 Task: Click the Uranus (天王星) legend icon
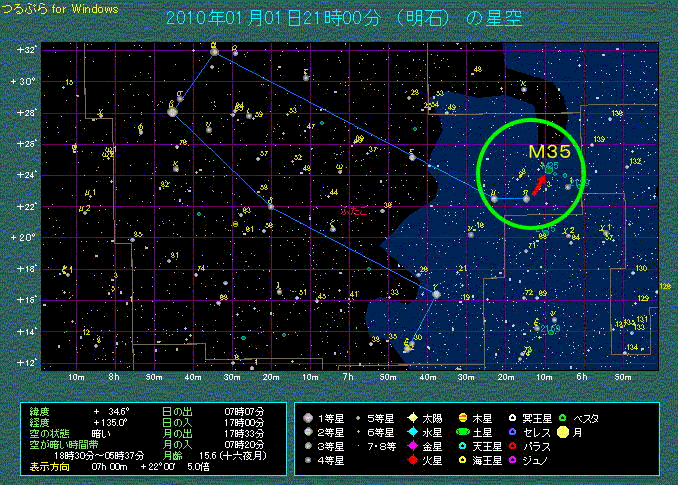[463, 446]
